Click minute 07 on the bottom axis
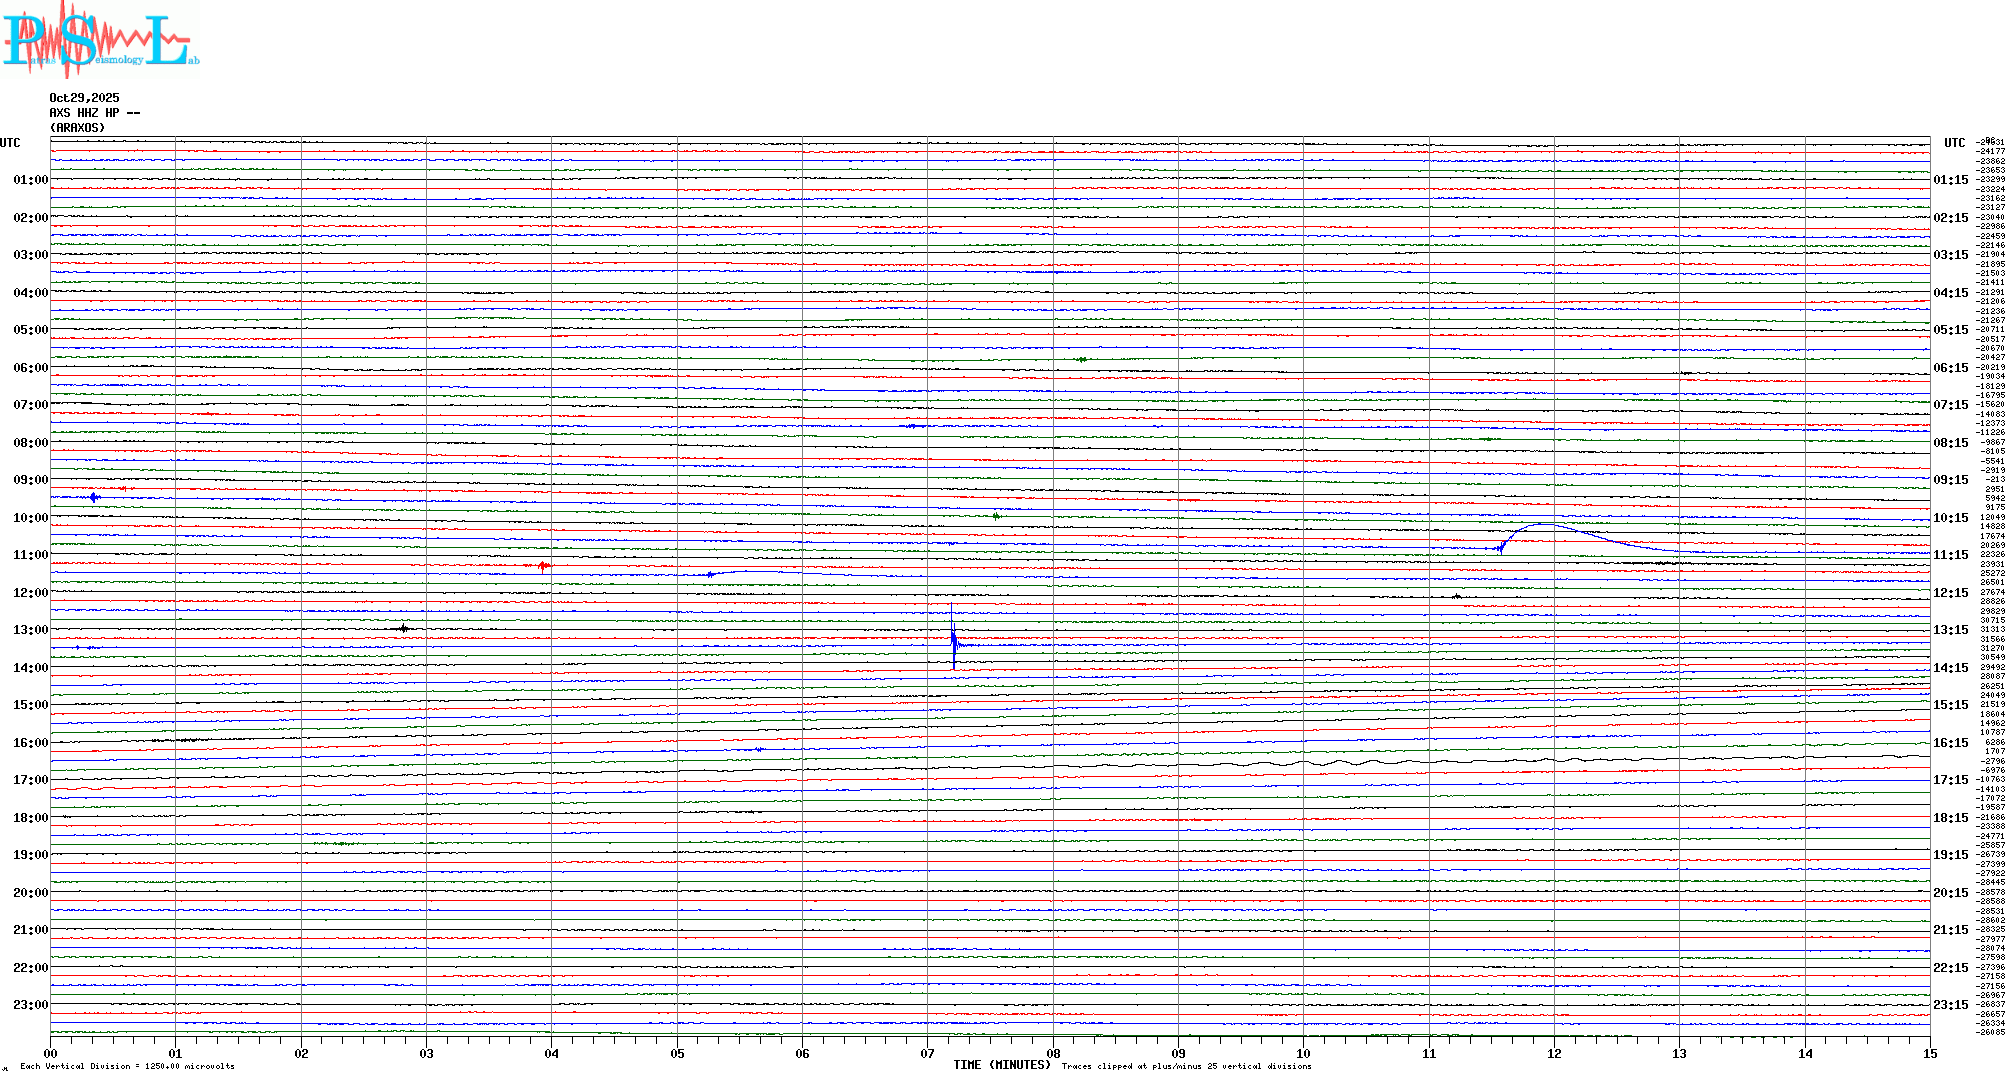 point(928,1053)
